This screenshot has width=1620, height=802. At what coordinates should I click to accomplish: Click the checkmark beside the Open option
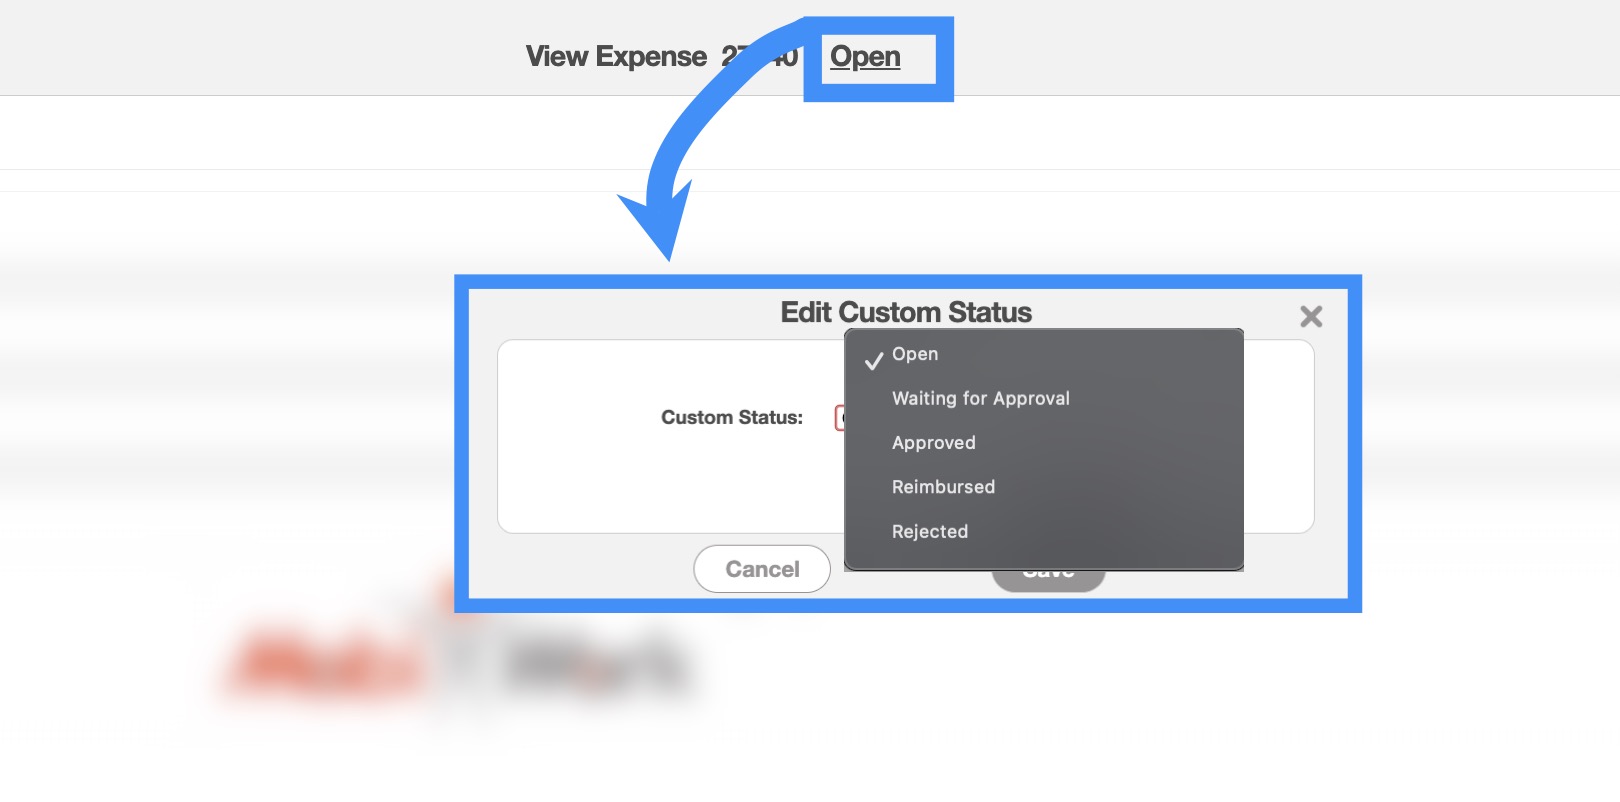pyautogui.click(x=874, y=359)
